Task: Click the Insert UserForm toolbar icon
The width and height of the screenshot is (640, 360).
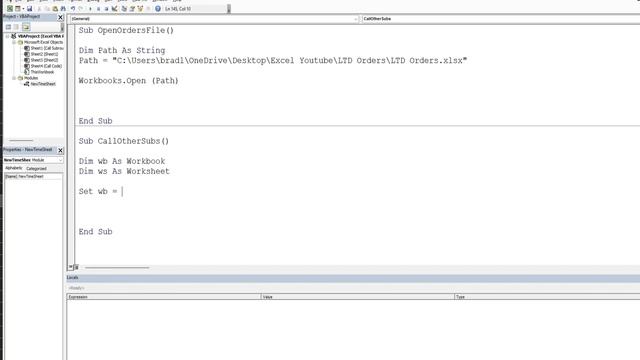Action: coord(18,8)
